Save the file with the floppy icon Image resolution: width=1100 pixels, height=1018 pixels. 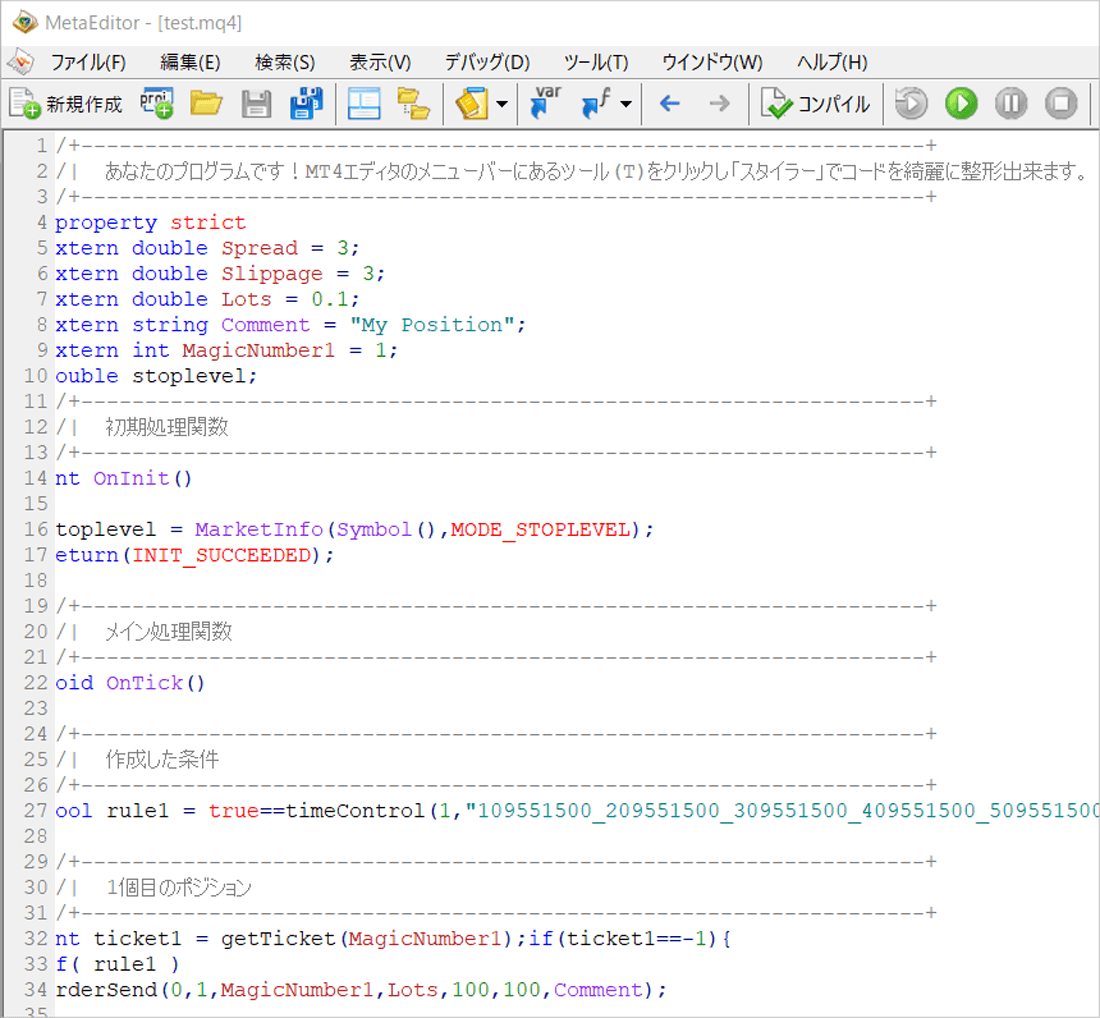[x=256, y=104]
